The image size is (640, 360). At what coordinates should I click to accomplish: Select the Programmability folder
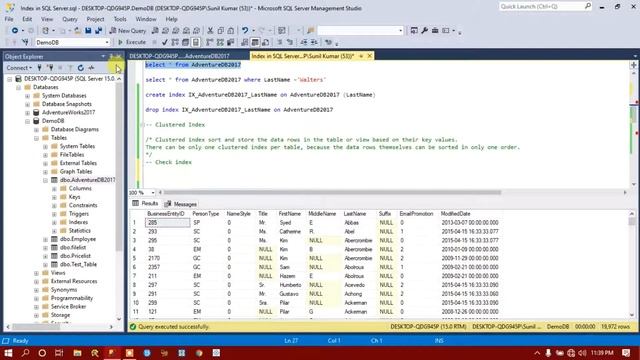click(x=71, y=298)
